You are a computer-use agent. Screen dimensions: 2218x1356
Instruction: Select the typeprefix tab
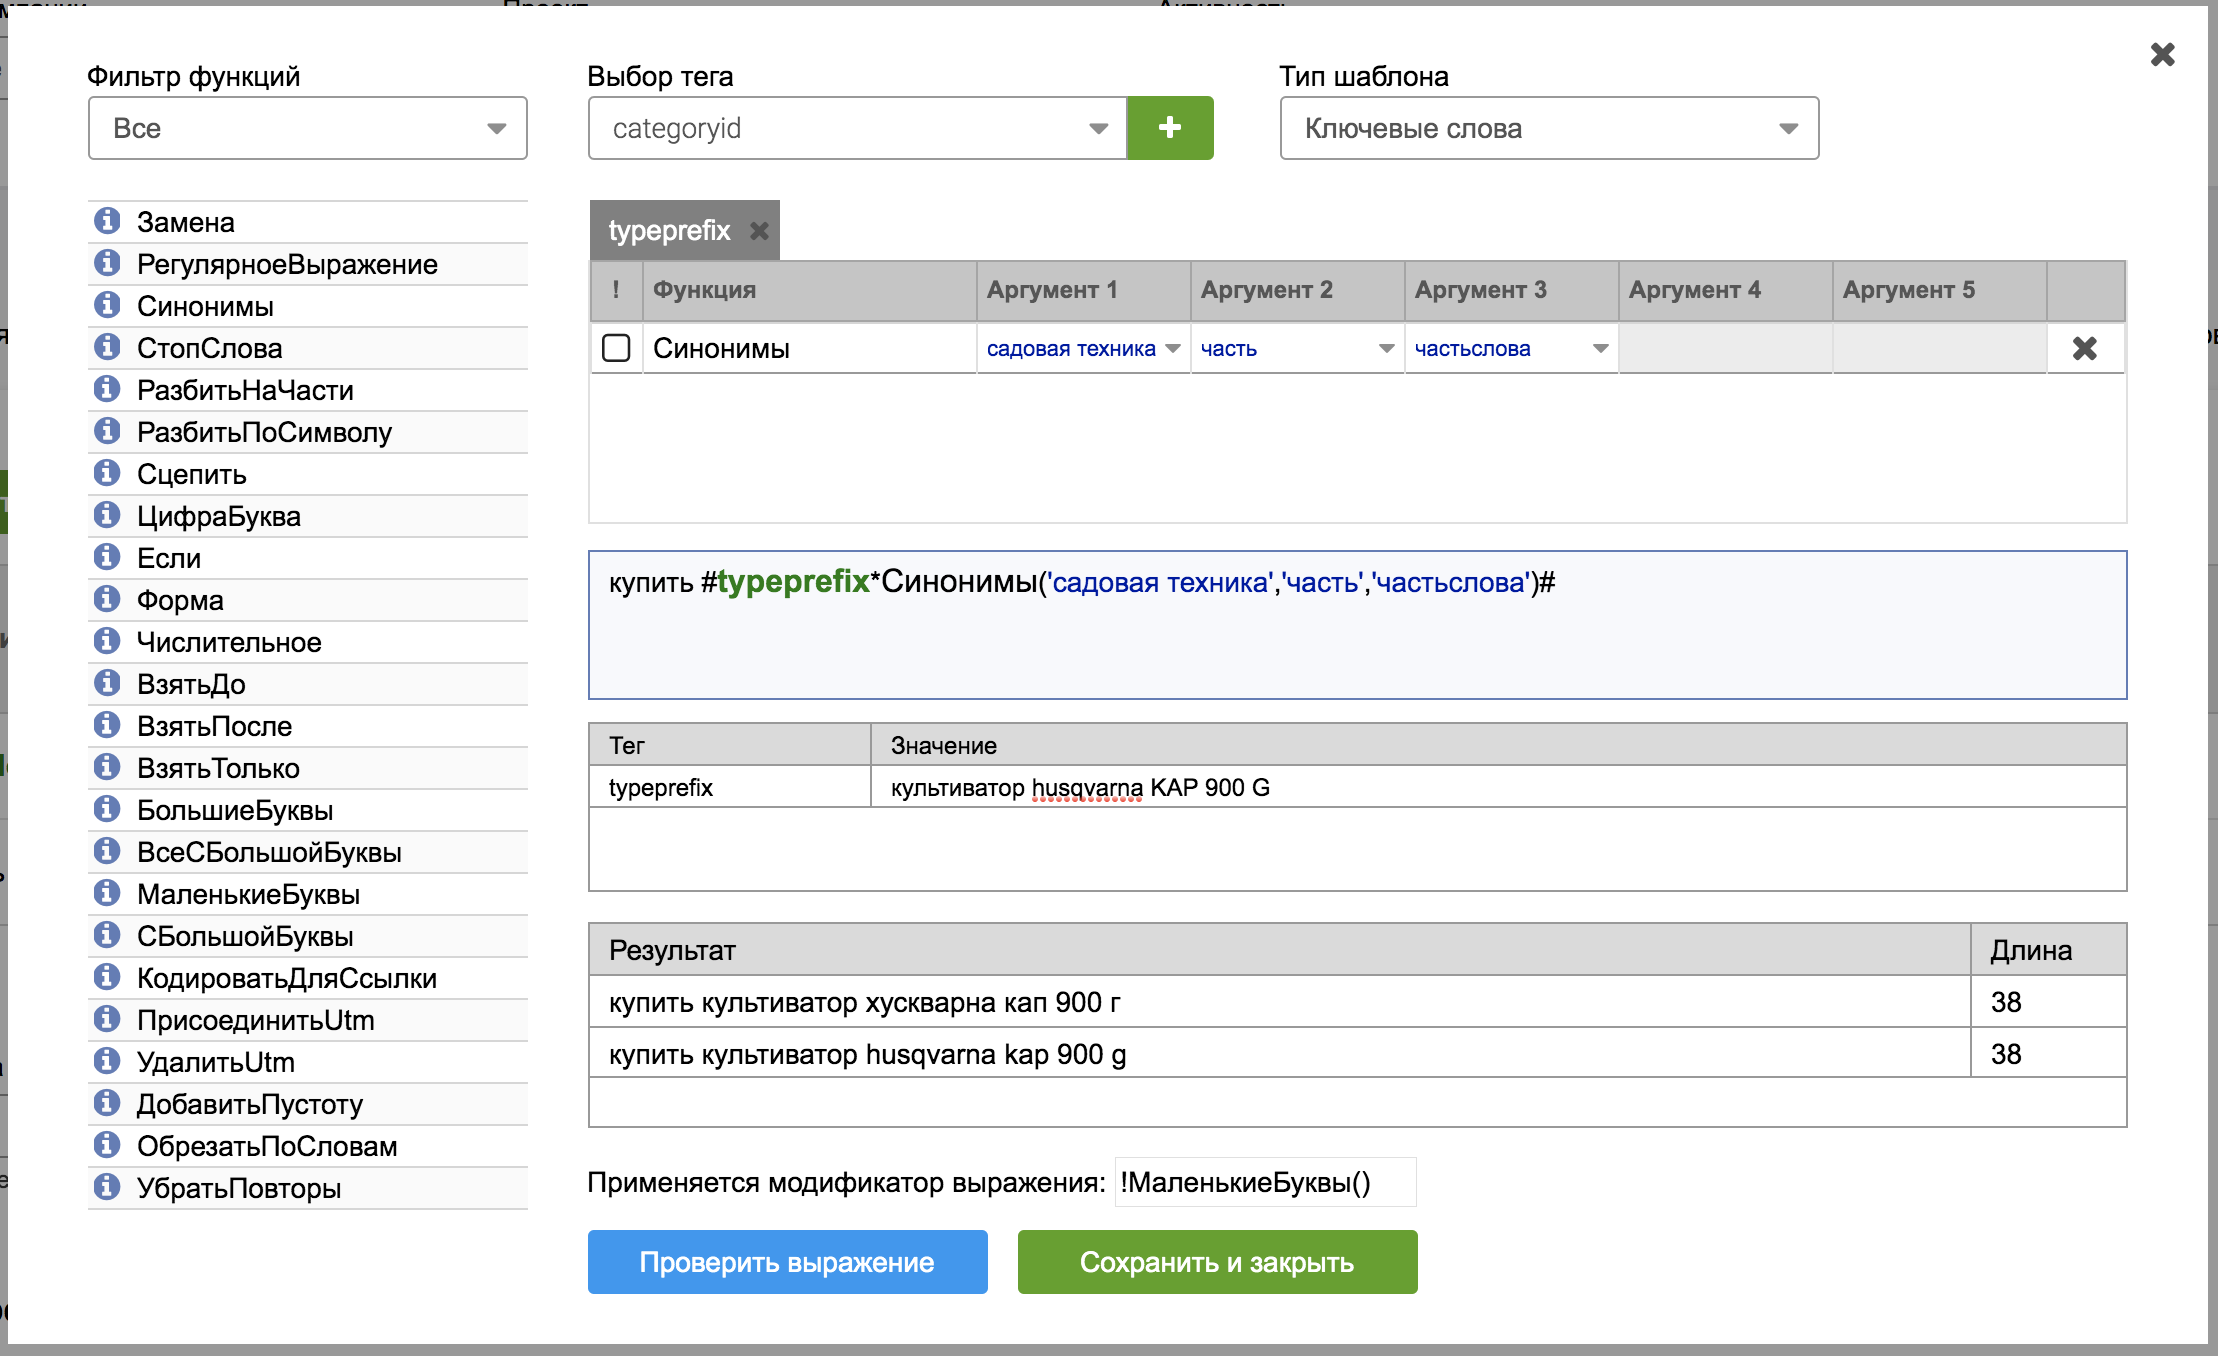pyautogui.click(x=669, y=231)
